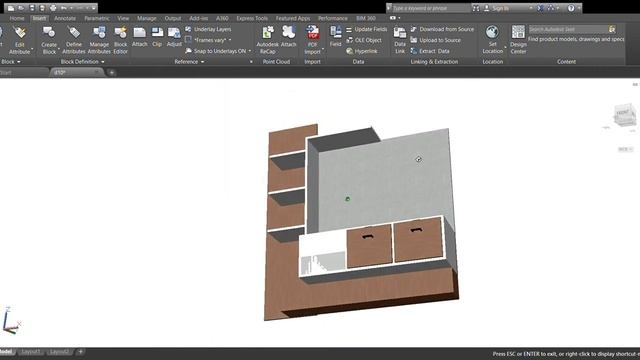Click the Plot printer icon in Quick Access

53,8
